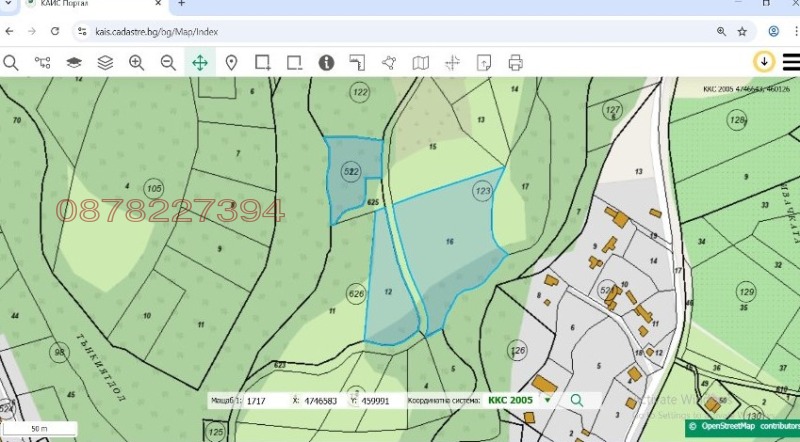This screenshot has width=800, height=442.
Task: Open the layers stack tool
Action: pos(105,62)
